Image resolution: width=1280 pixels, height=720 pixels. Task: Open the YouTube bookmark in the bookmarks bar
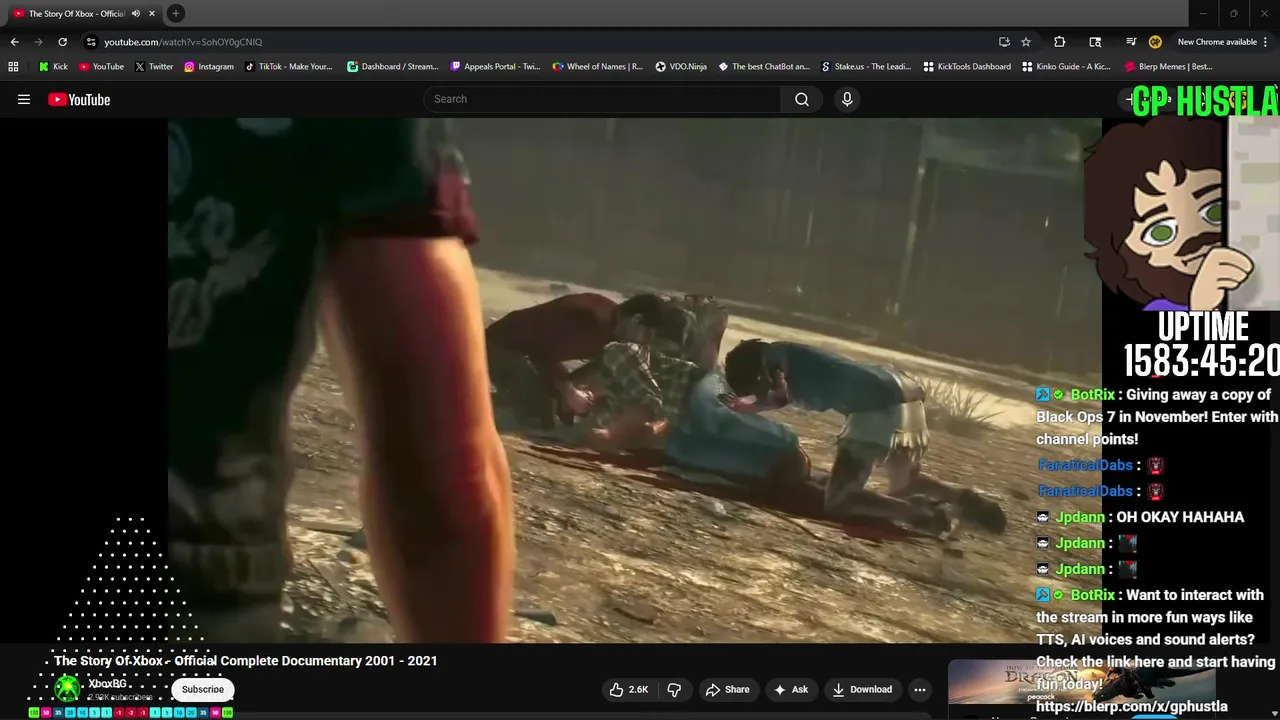pos(101,67)
